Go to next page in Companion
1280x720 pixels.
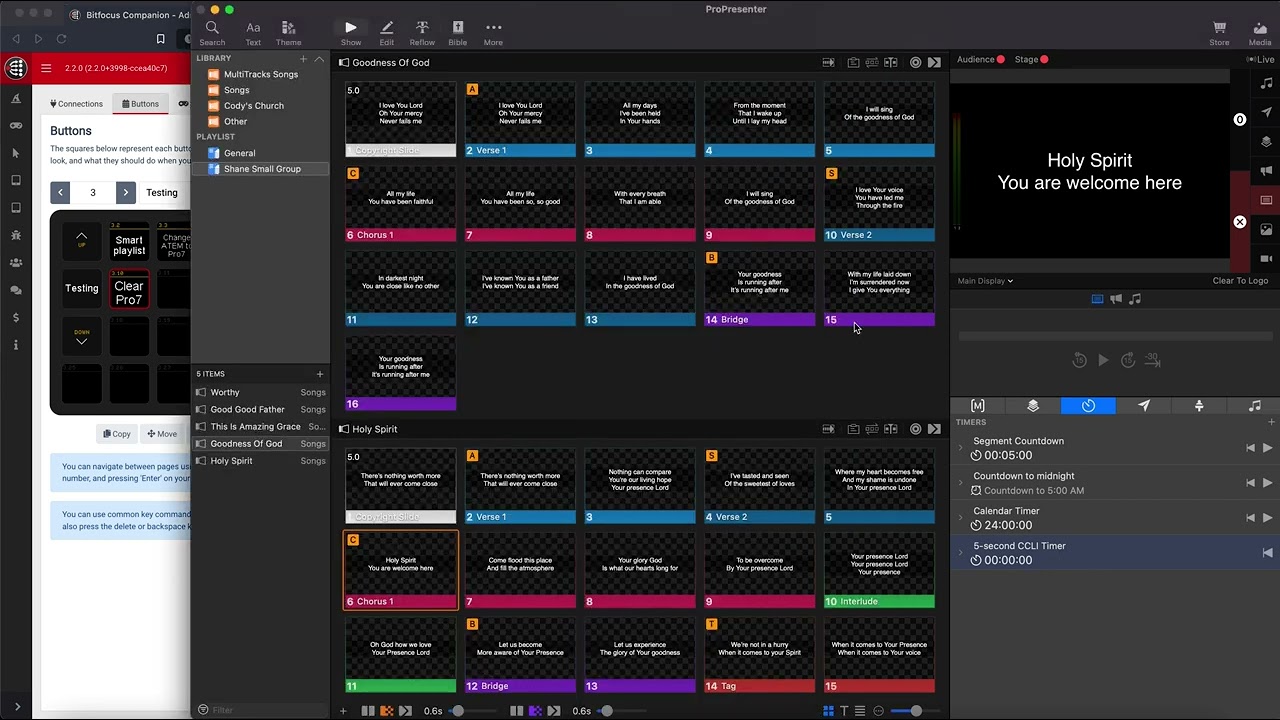[125, 192]
